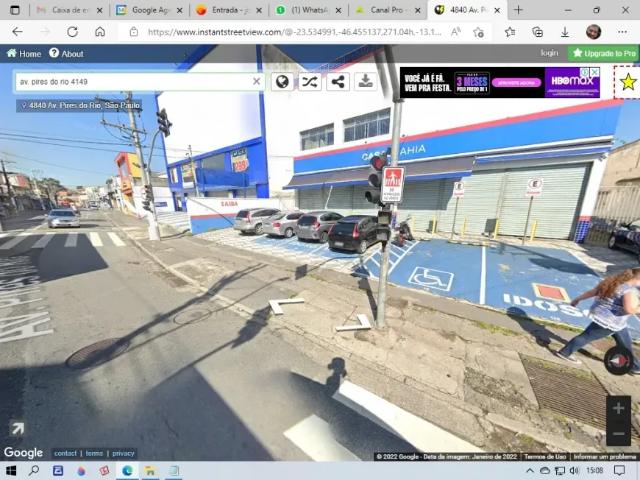Add page to favorites star-plus icon

[478, 32]
